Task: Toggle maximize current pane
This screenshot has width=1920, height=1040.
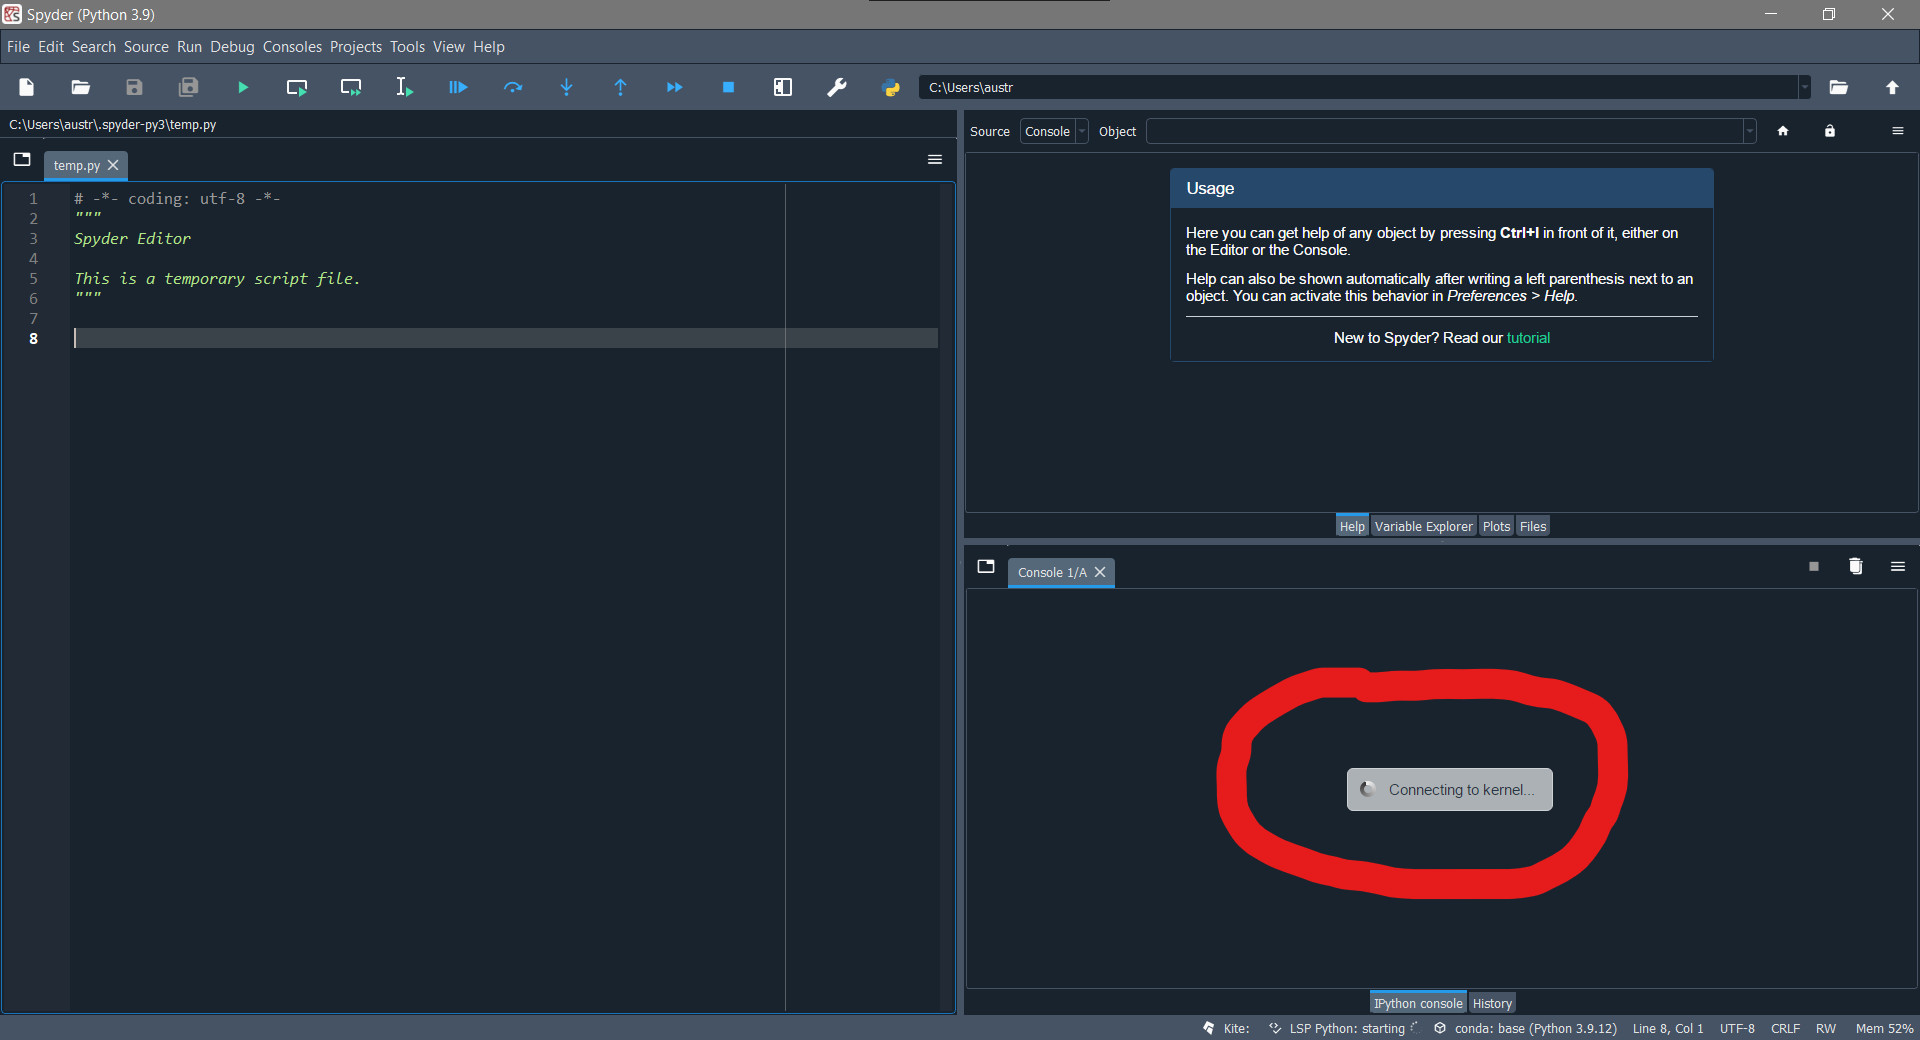Action: [783, 88]
